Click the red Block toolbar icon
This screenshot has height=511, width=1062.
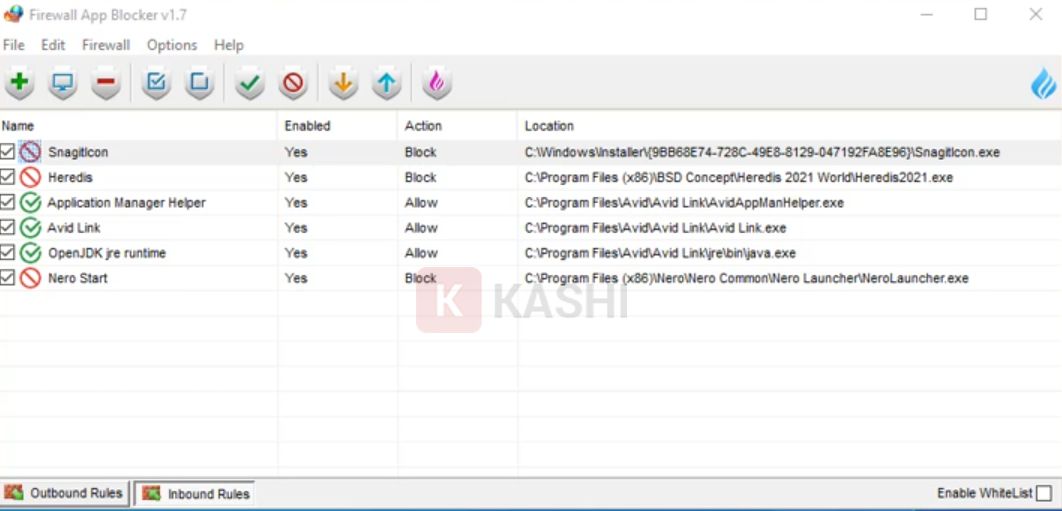[x=293, y=84]
